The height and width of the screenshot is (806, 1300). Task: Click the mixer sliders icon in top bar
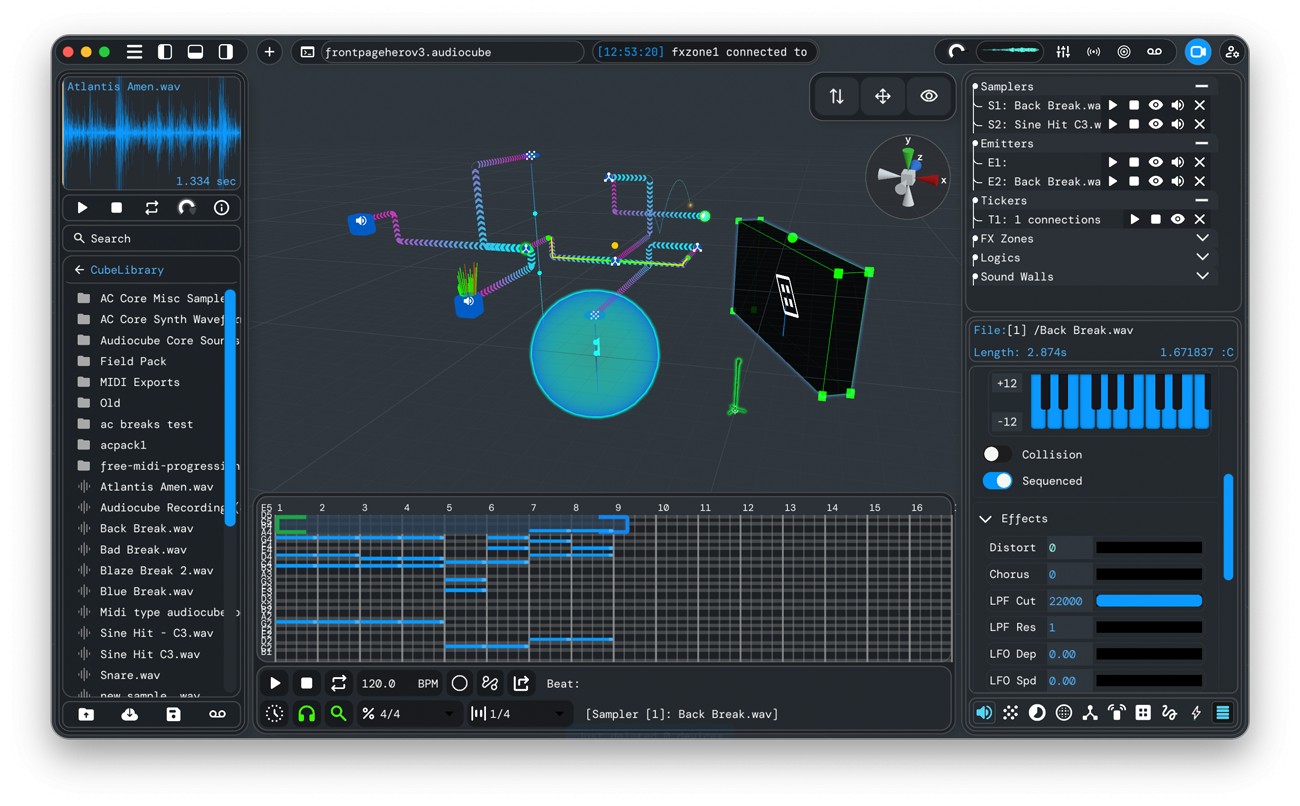tap(1063, 52)
